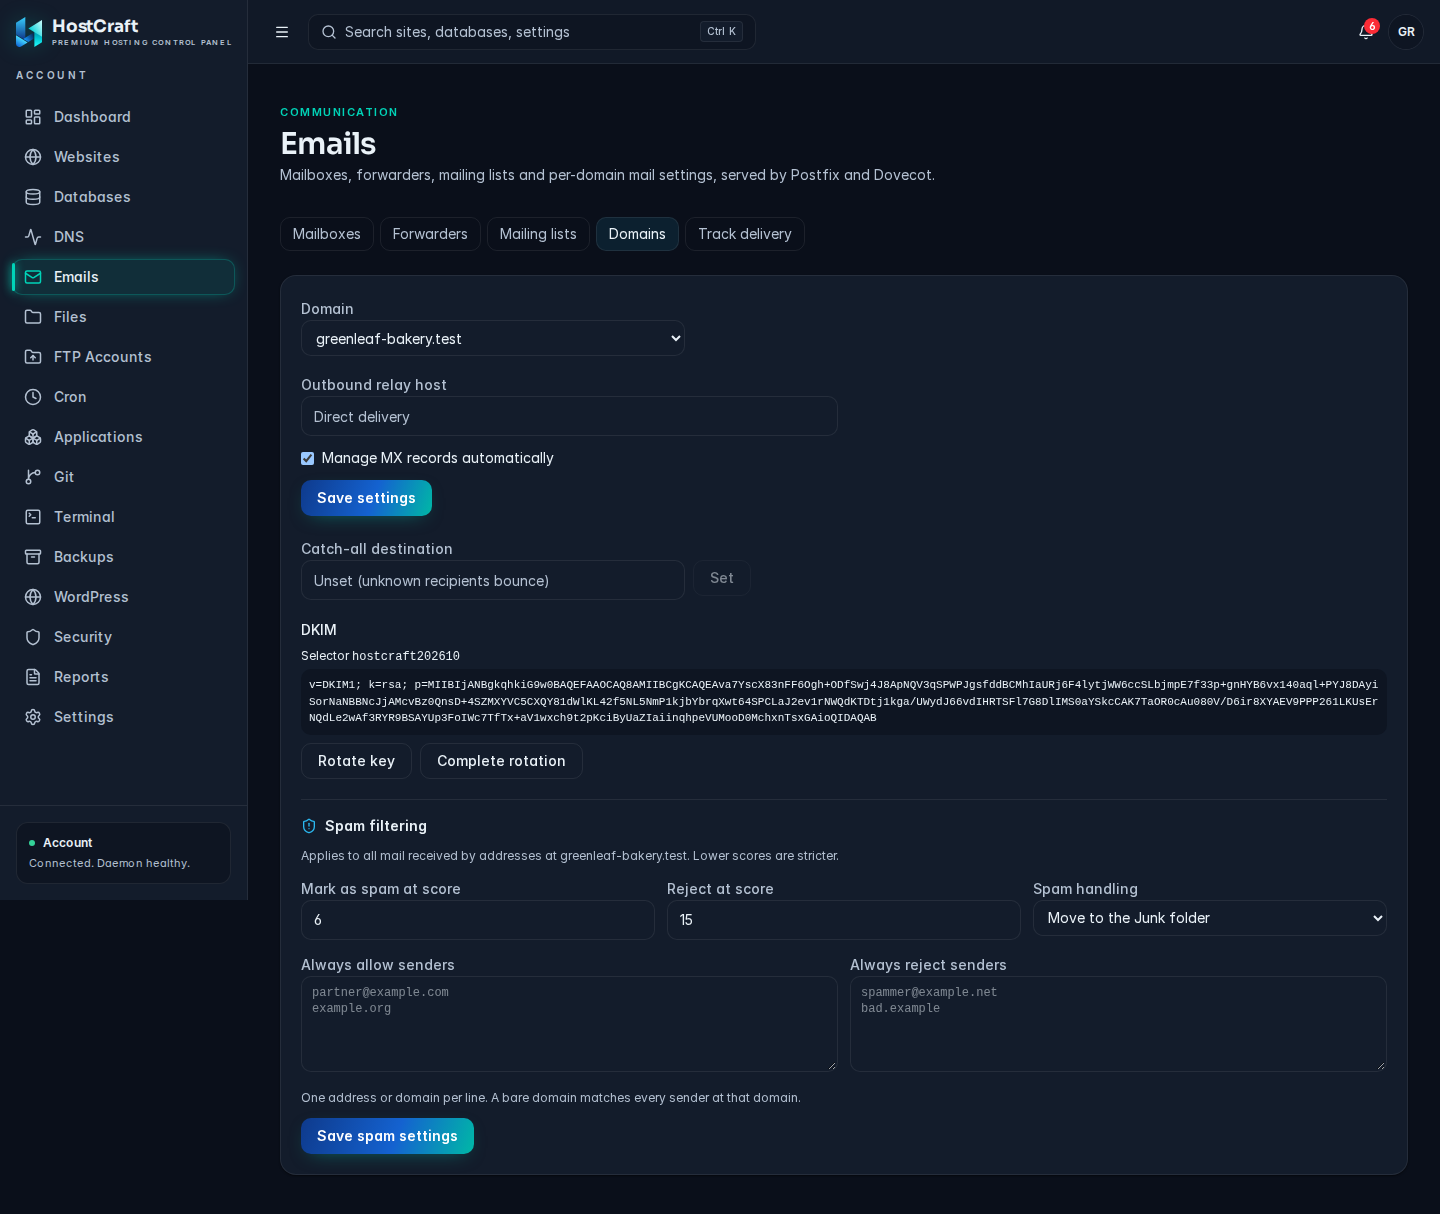Switch to the Mailing lists tab
This screenshot has width=1440, height=1214.
pyautogui.click(x=538, y=234)
